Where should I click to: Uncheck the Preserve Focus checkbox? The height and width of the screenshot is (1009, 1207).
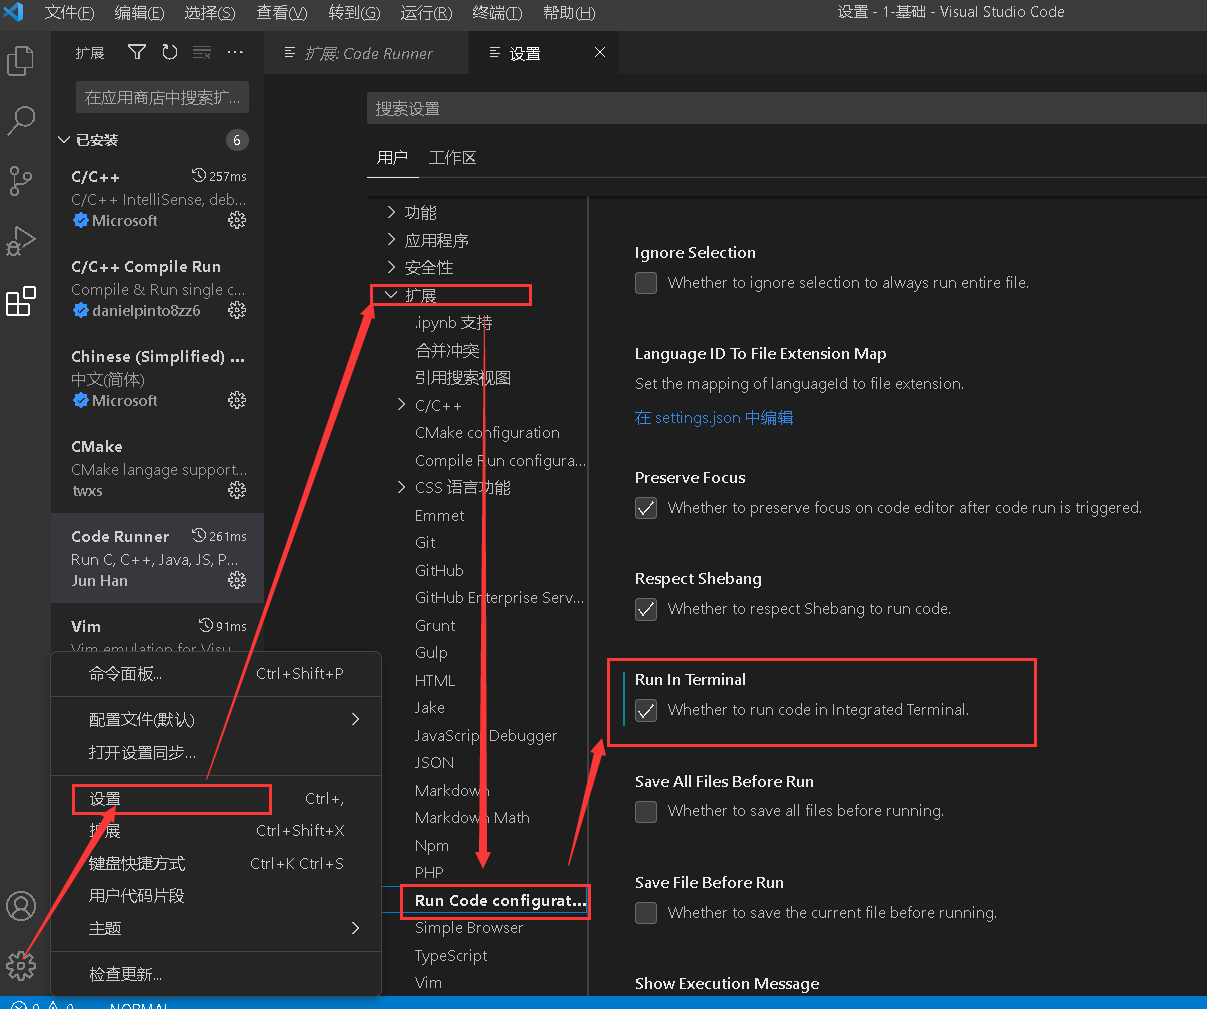pos(646,508)
